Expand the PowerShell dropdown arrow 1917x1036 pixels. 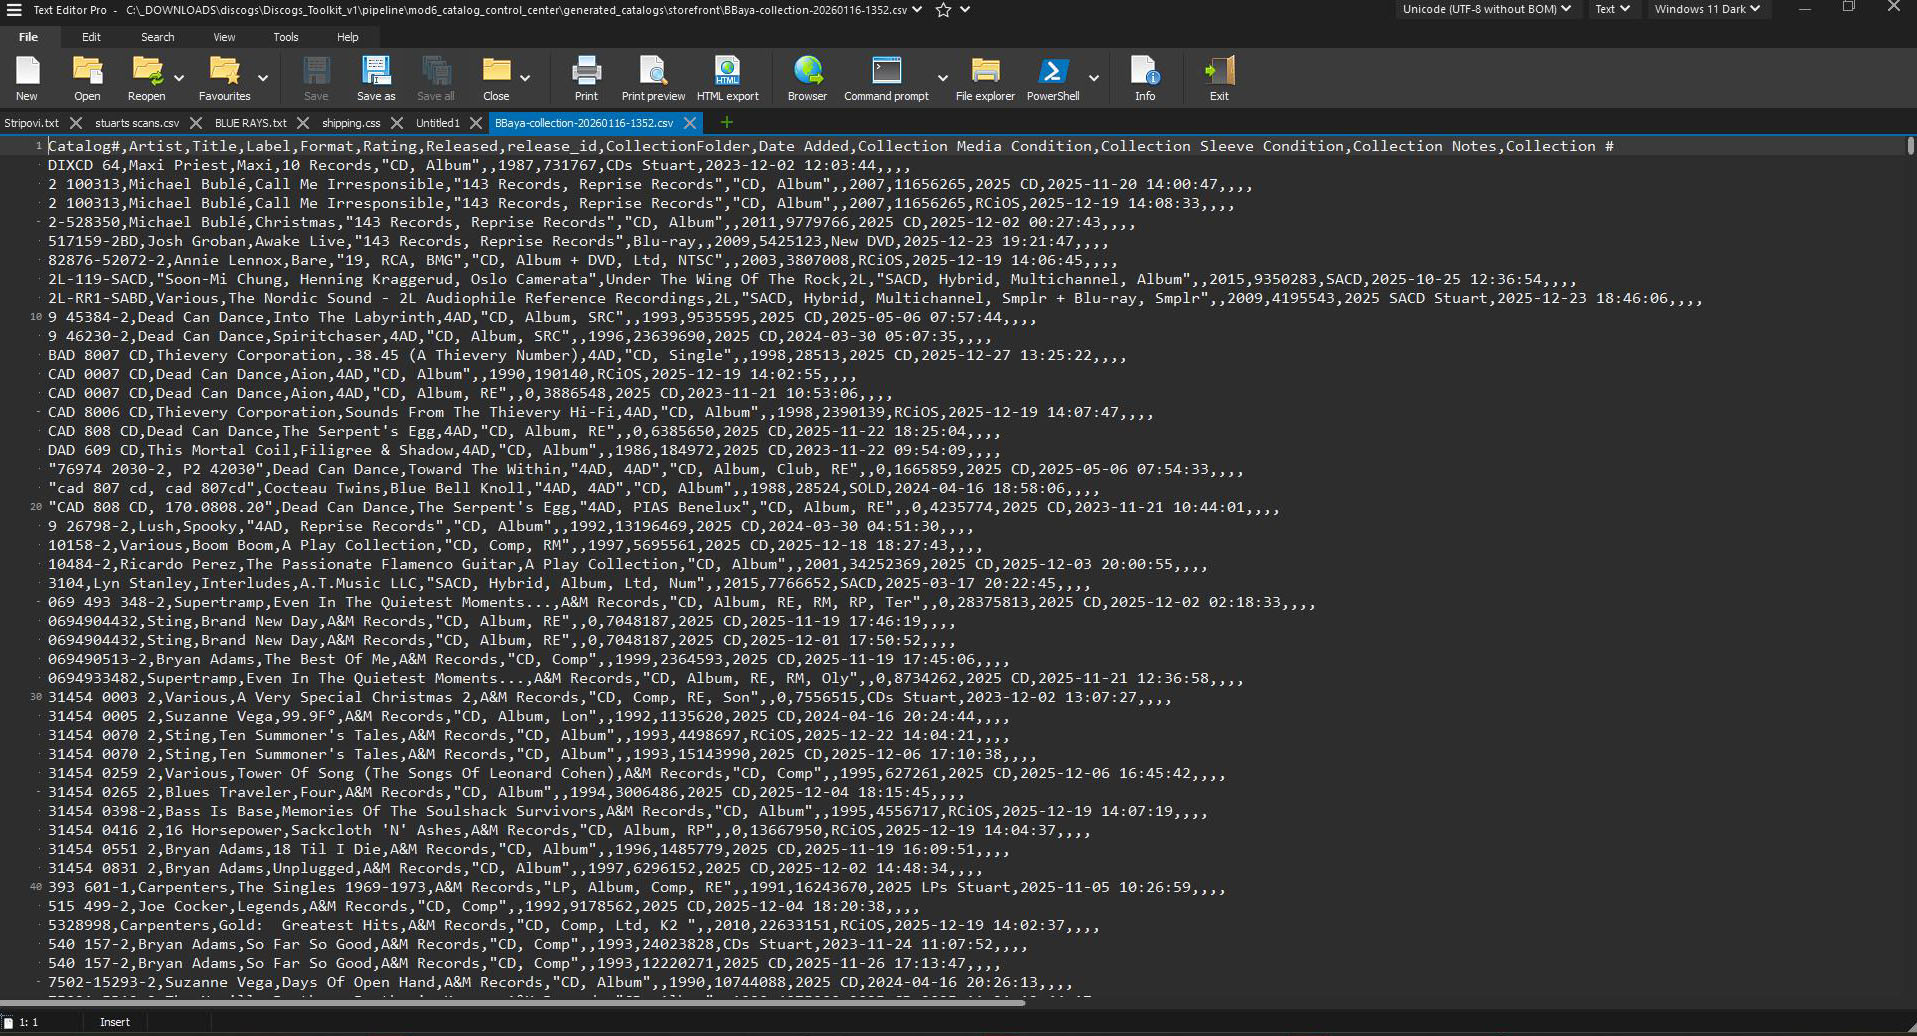click(x=1094, y=77)
